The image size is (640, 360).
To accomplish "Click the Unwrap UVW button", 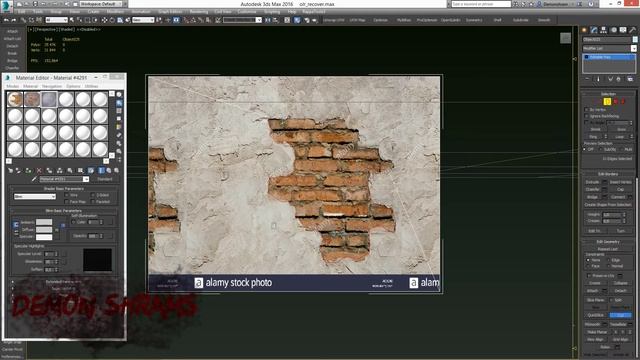I will 334,20.
